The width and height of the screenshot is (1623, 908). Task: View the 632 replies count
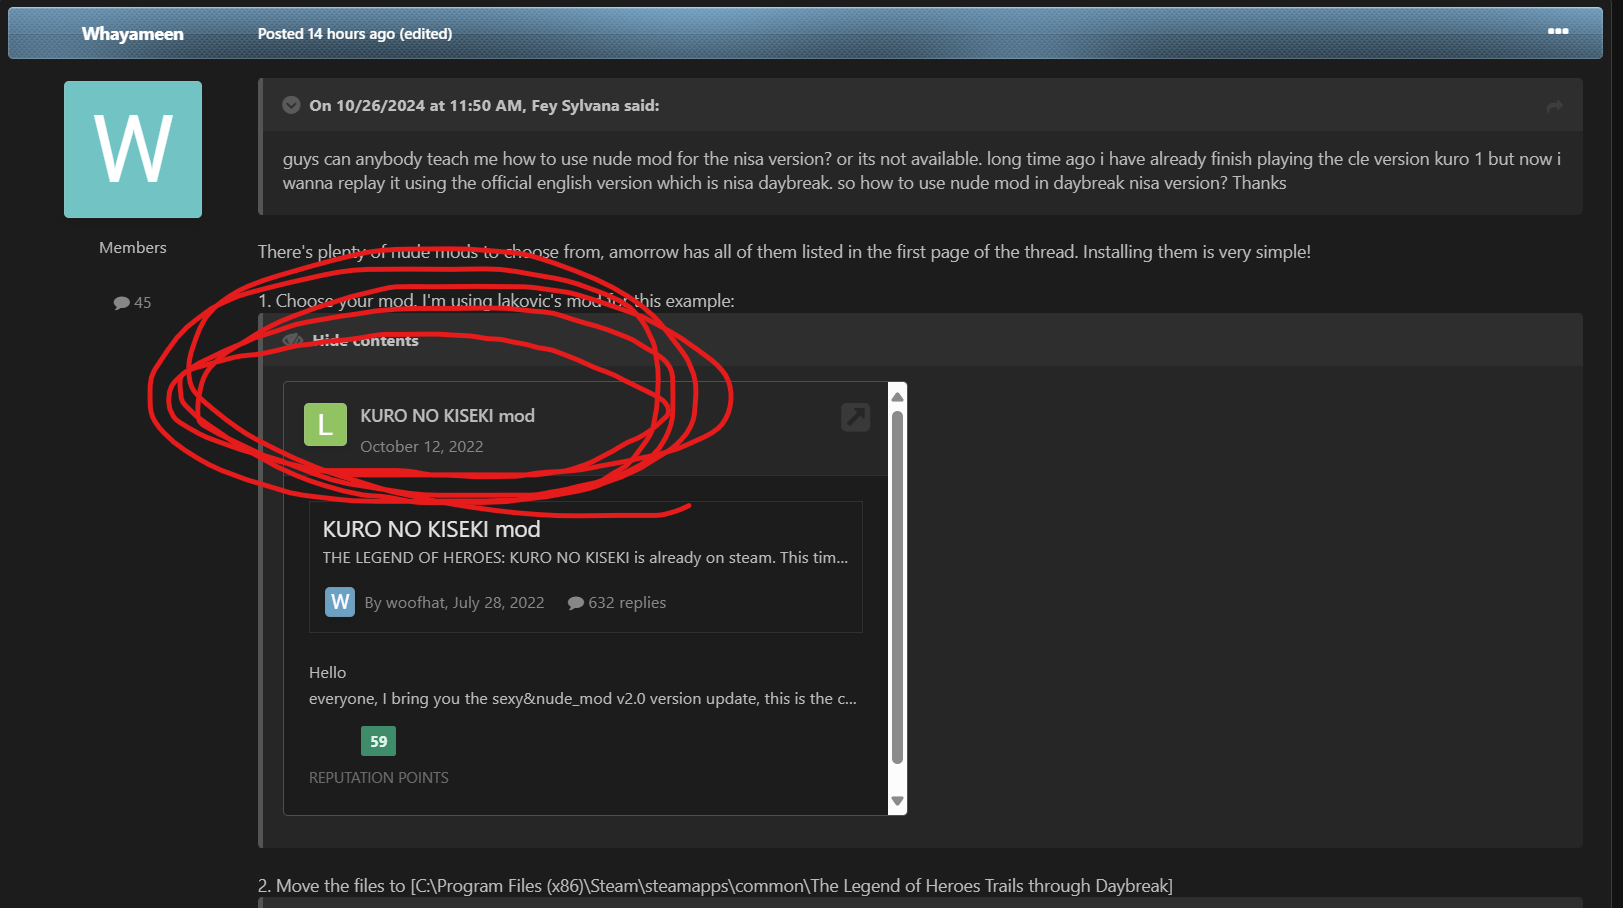click(617, 603)
